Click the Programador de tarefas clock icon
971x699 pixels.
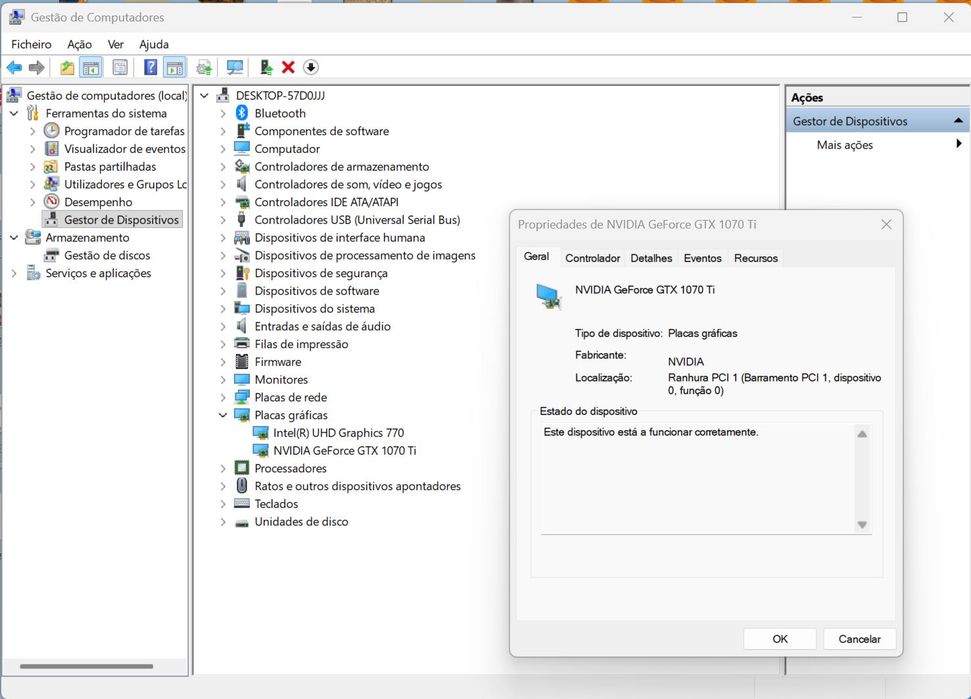(x=52, y=131)
